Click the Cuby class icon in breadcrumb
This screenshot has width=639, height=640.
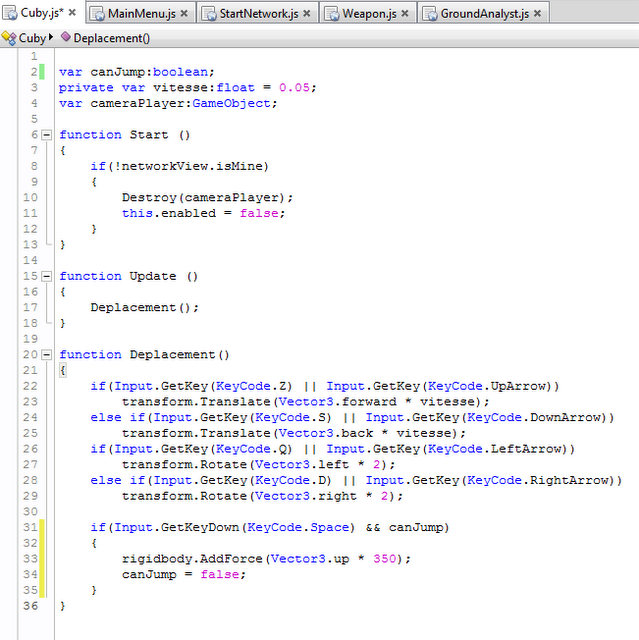click(9, 38)
